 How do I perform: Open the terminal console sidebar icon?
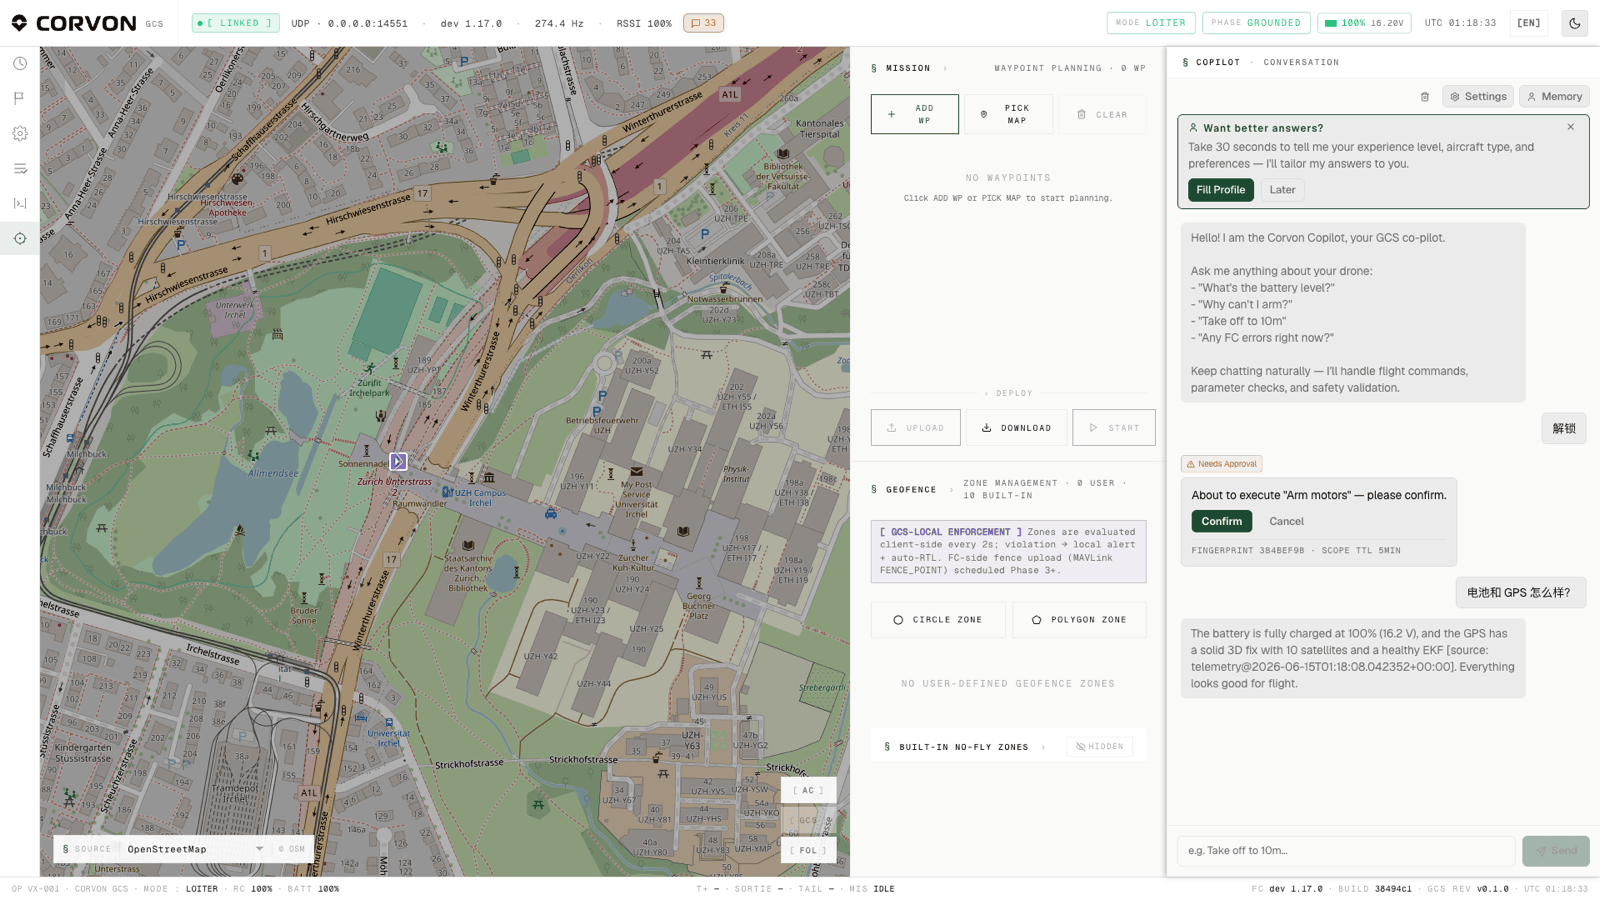(x=20, y=203)
